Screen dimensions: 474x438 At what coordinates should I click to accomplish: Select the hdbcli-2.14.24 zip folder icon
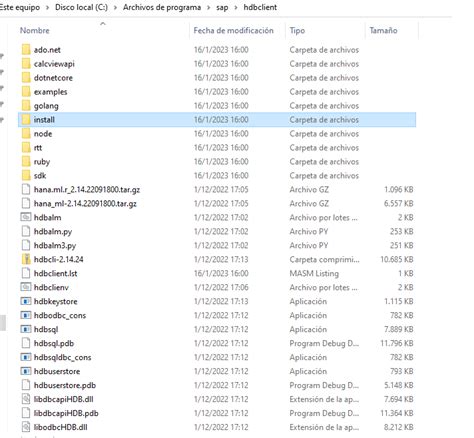click(x=26, y=259)
